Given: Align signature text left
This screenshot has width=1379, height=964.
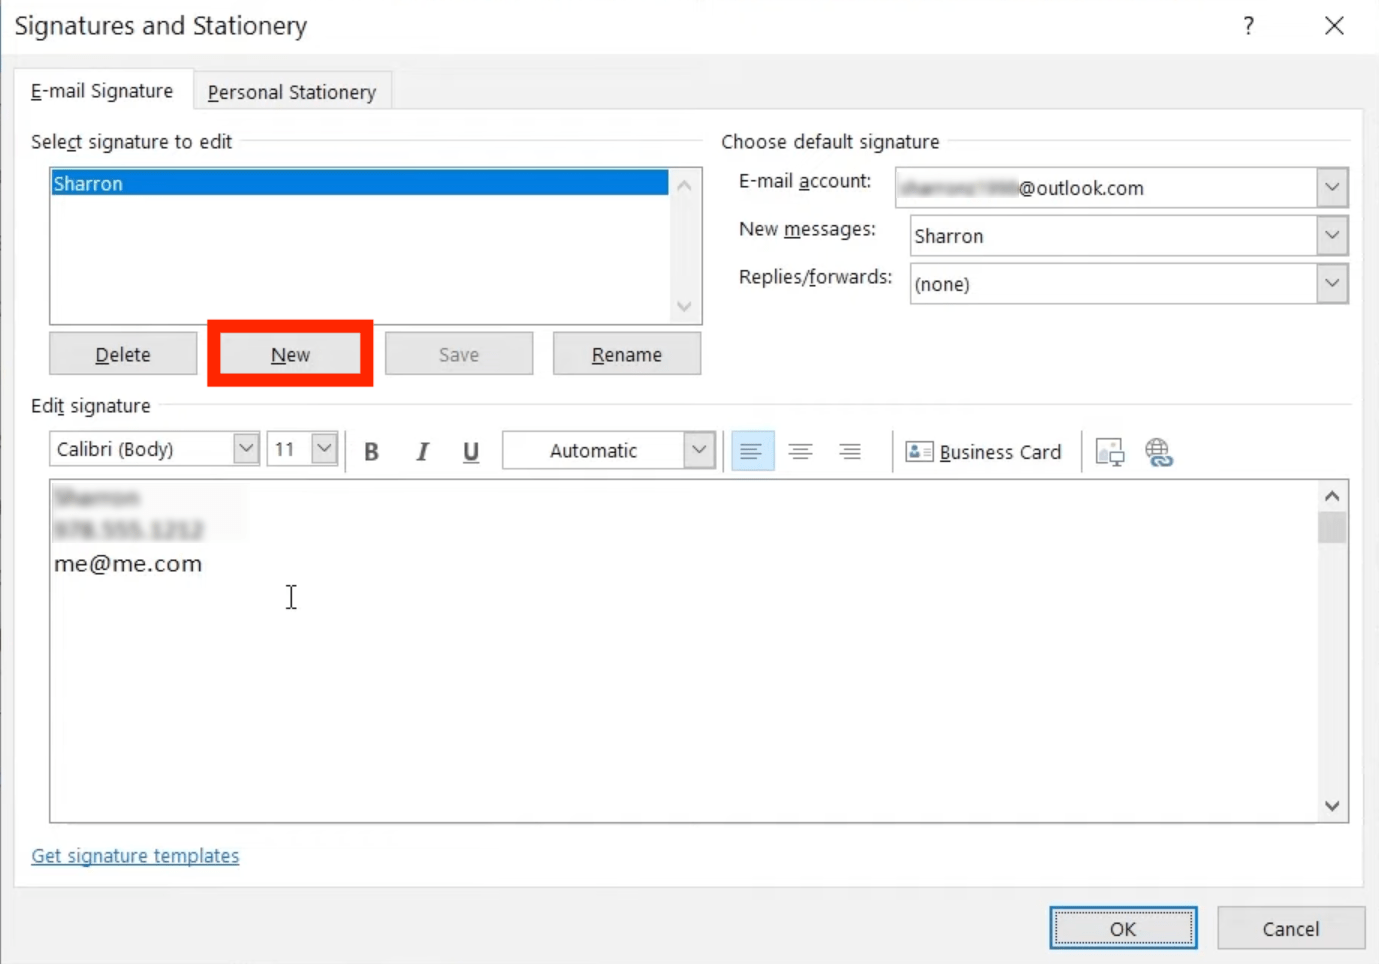Looking at the screenshot, I should click(752, 451).
